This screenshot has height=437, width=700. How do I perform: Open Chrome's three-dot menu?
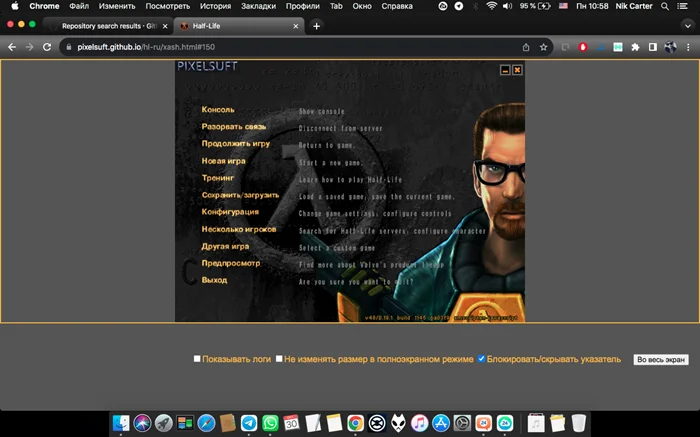click(686, 47)
